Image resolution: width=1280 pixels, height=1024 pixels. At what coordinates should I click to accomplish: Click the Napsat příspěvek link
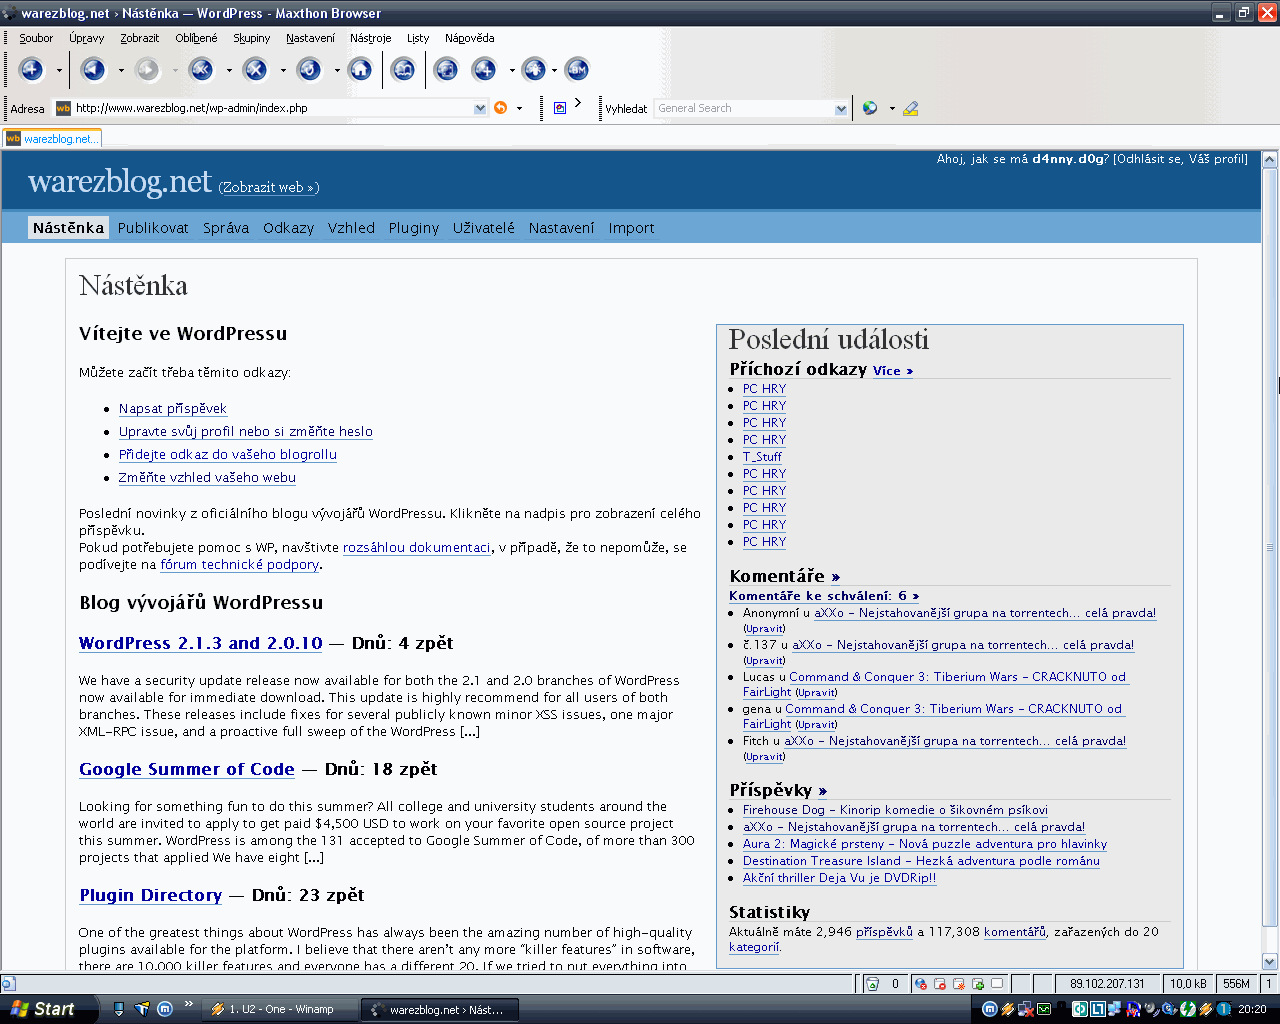click(x=173, y=409)
